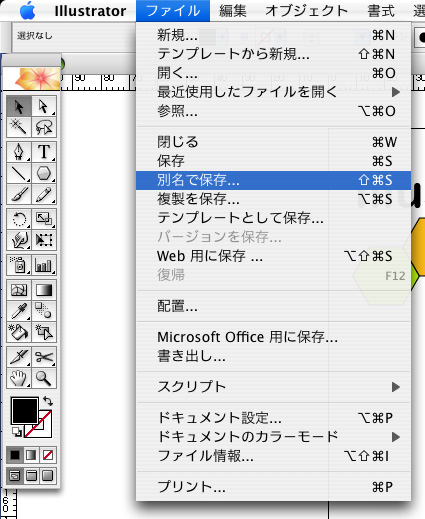
Task: Choose プリント... menu item
Action: point(273,487)
